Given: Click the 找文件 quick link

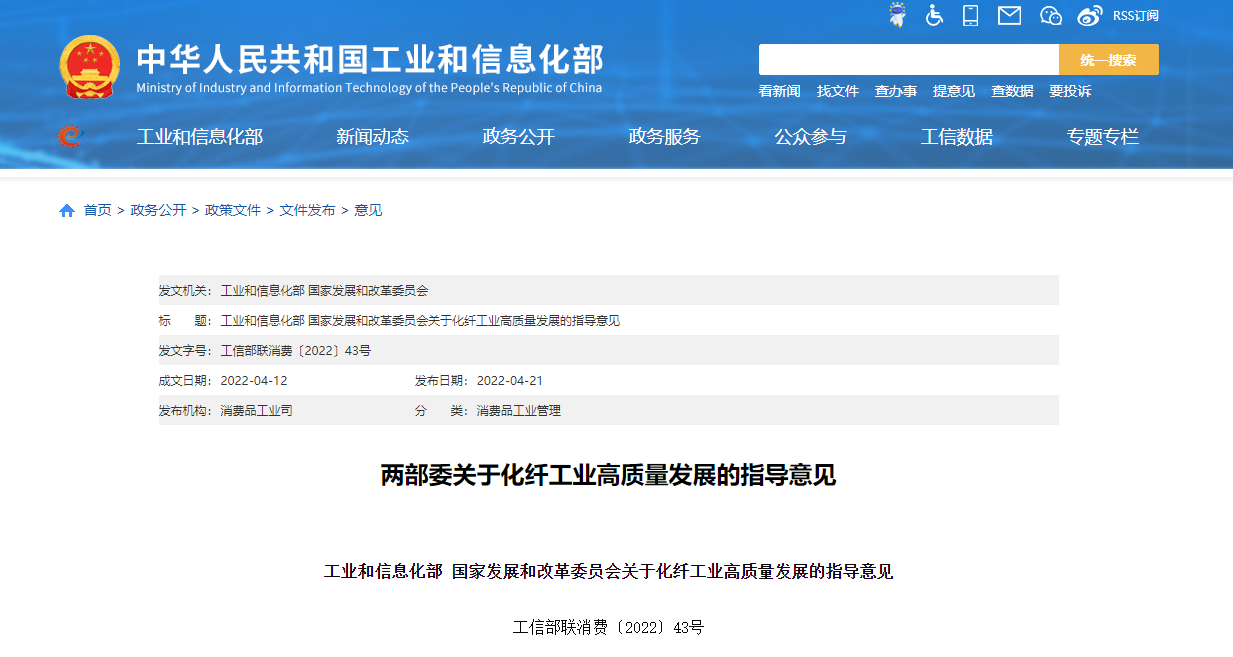Looking at the screenshot, I should click(x=837, y=91).
